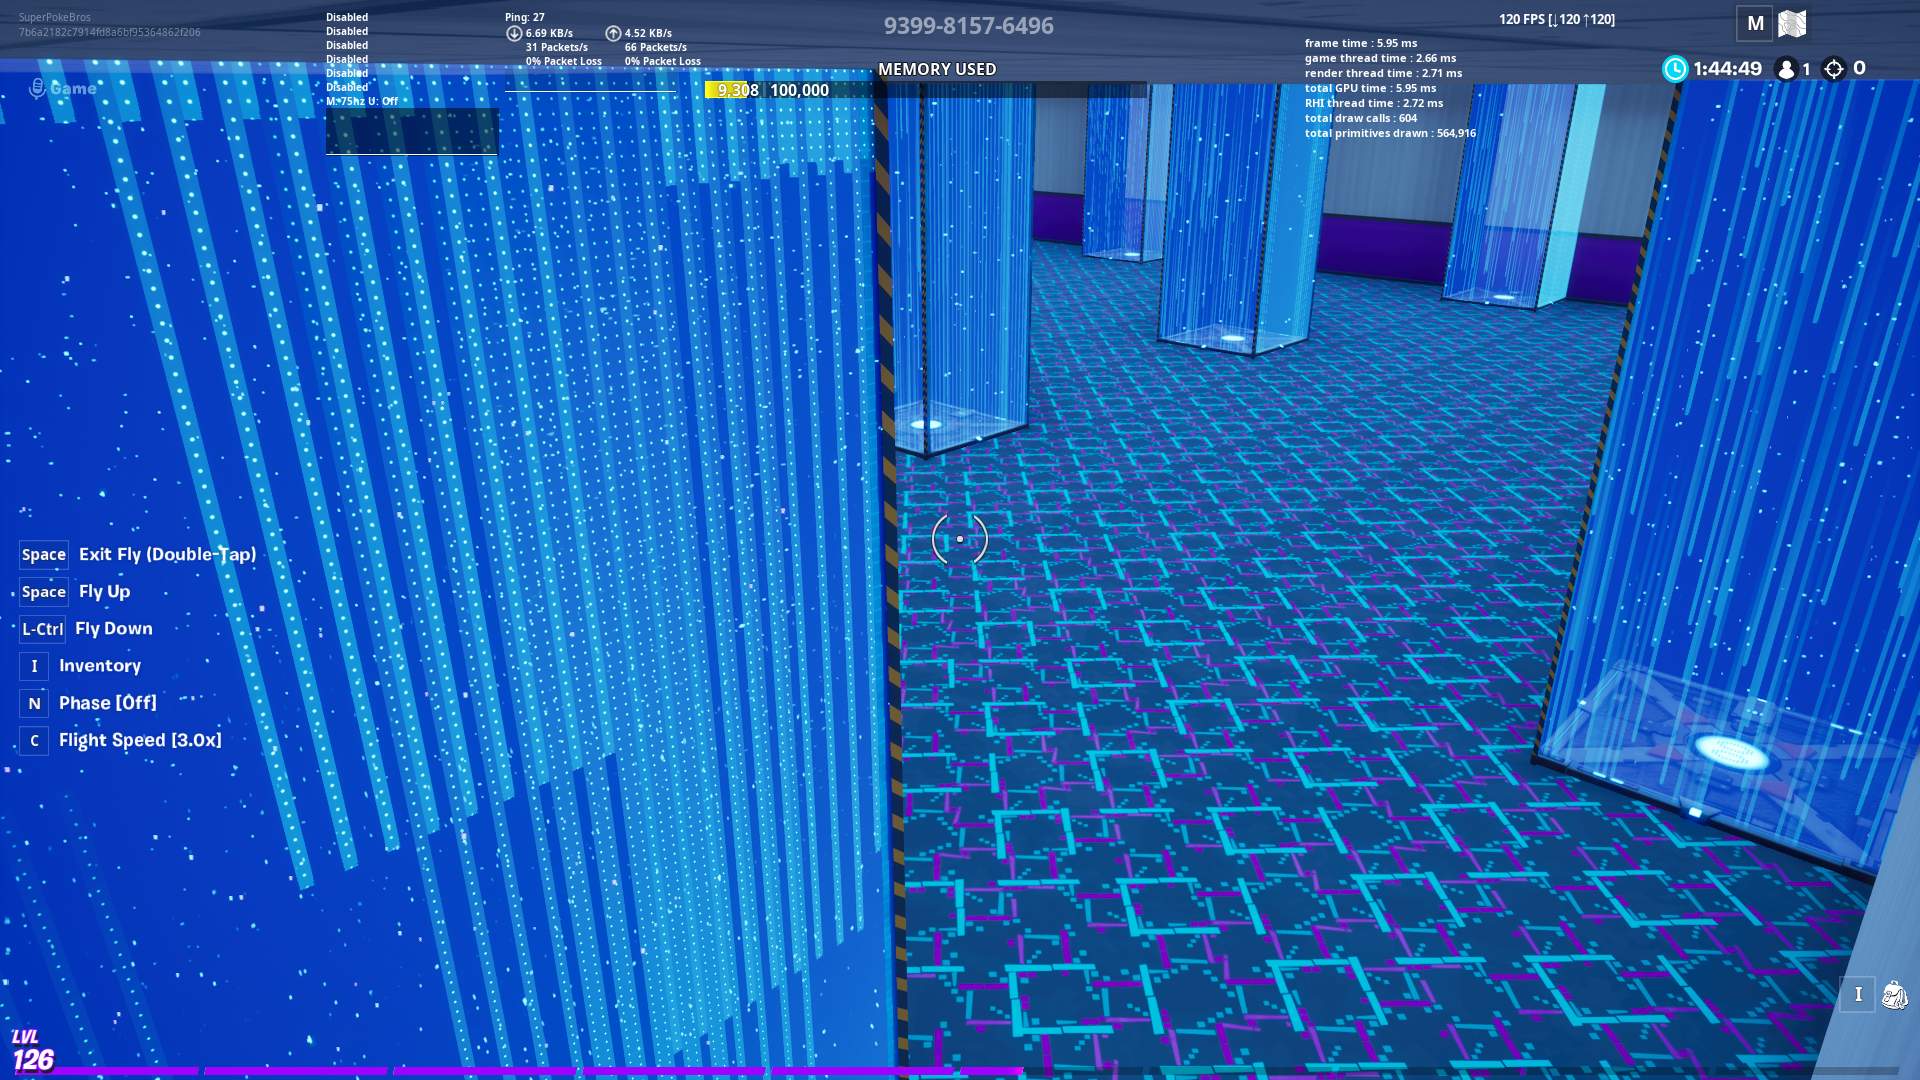This screenshot has width=1920, height=1080.
Task: Click the Fly Up prompt
Action: point(104,591)
